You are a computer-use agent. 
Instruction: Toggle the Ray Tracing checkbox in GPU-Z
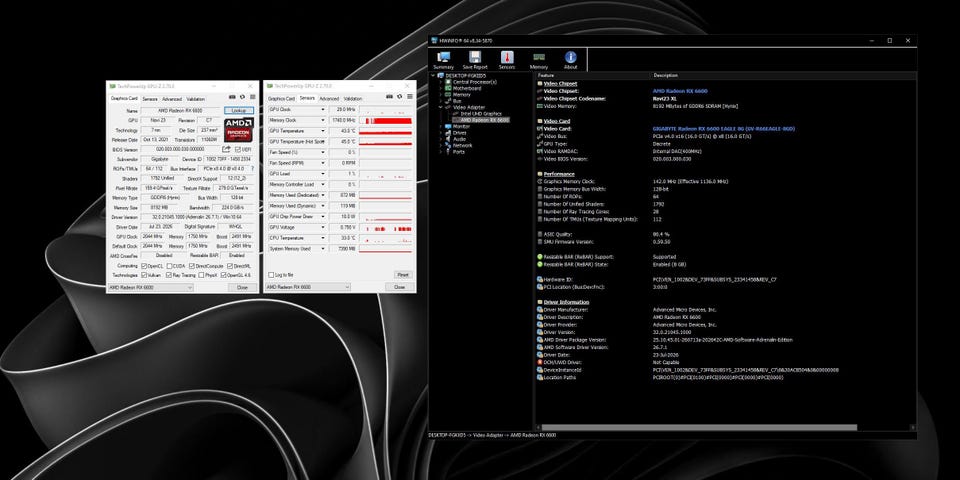[169, 276]
